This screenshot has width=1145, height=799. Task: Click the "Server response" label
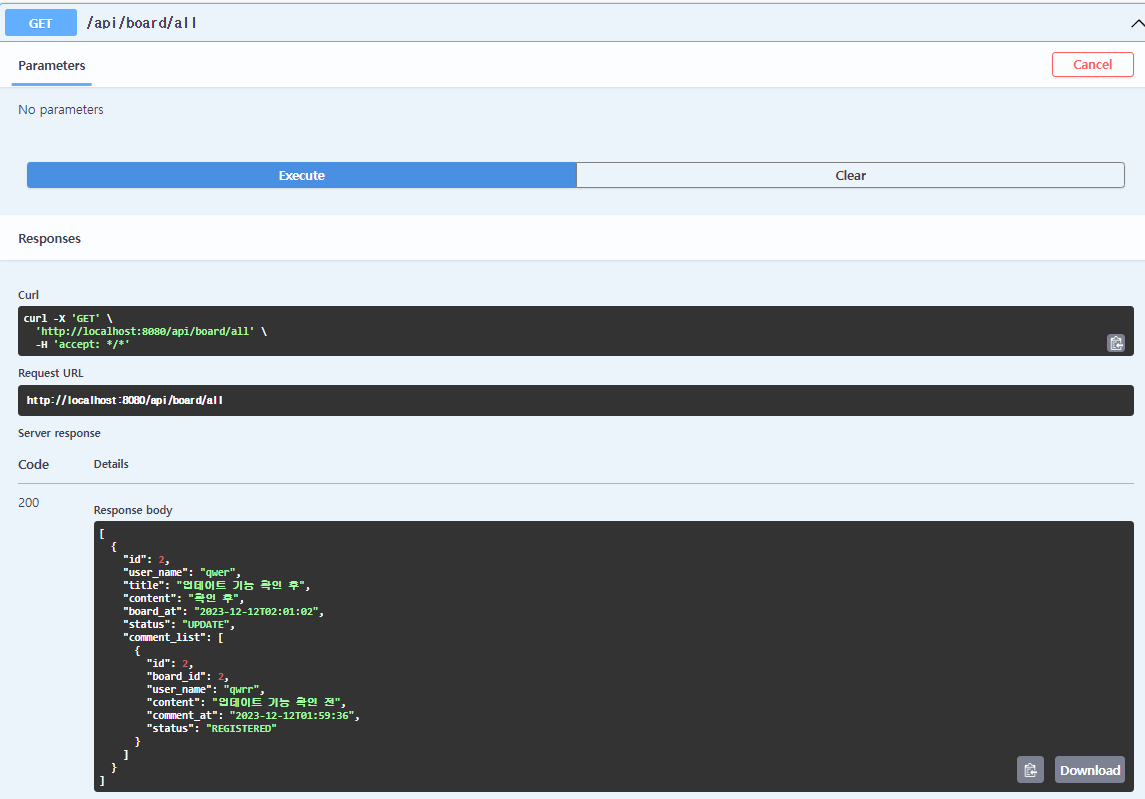coord(59,433)
